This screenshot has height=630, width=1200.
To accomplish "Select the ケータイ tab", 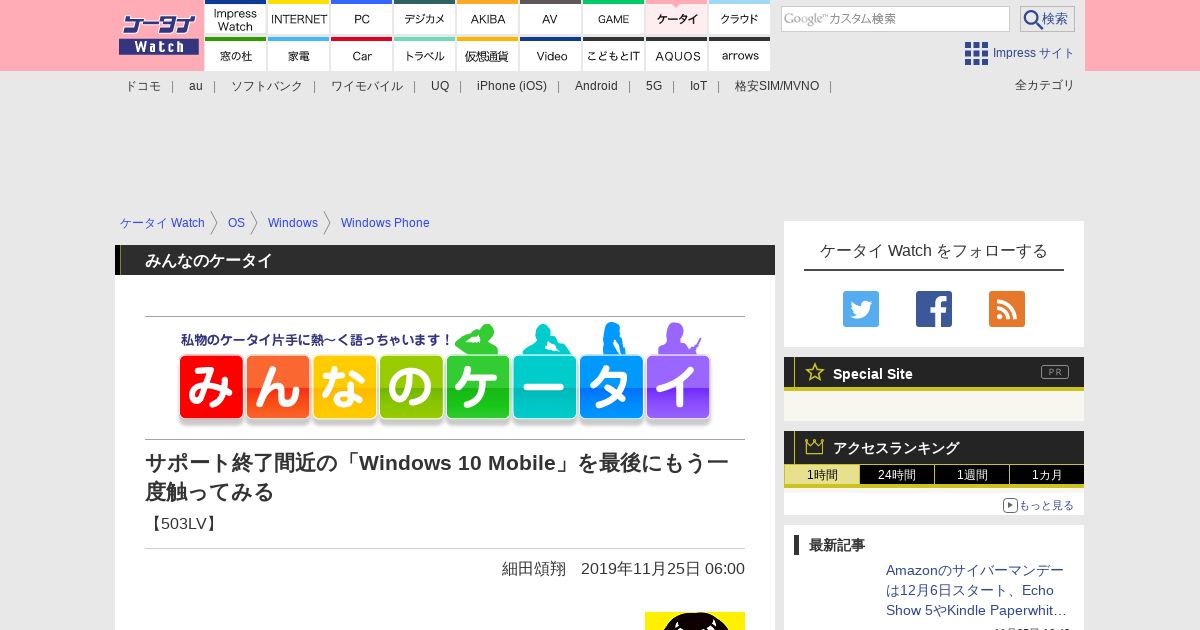I will [x=677, y=19].
